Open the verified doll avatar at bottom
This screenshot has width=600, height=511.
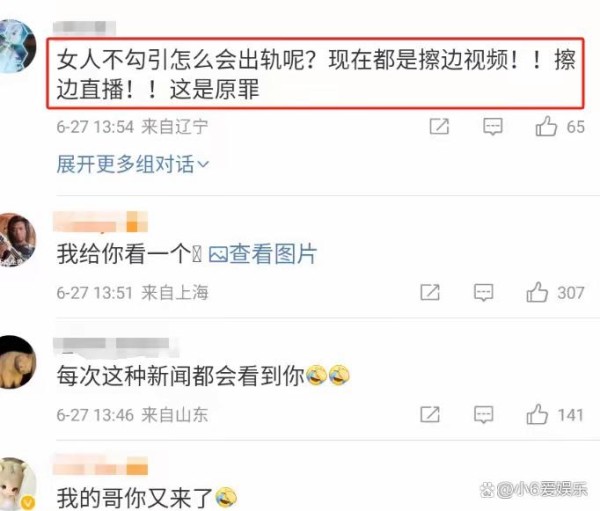pos(18,484)
